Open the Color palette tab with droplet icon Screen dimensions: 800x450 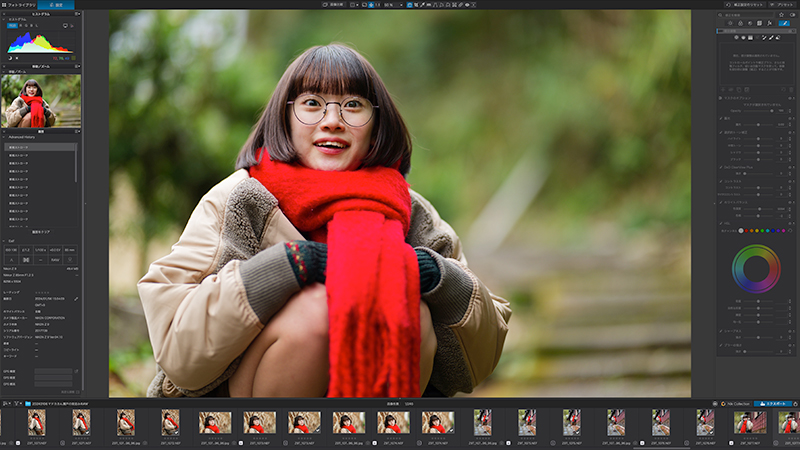(x=740, y=23)
